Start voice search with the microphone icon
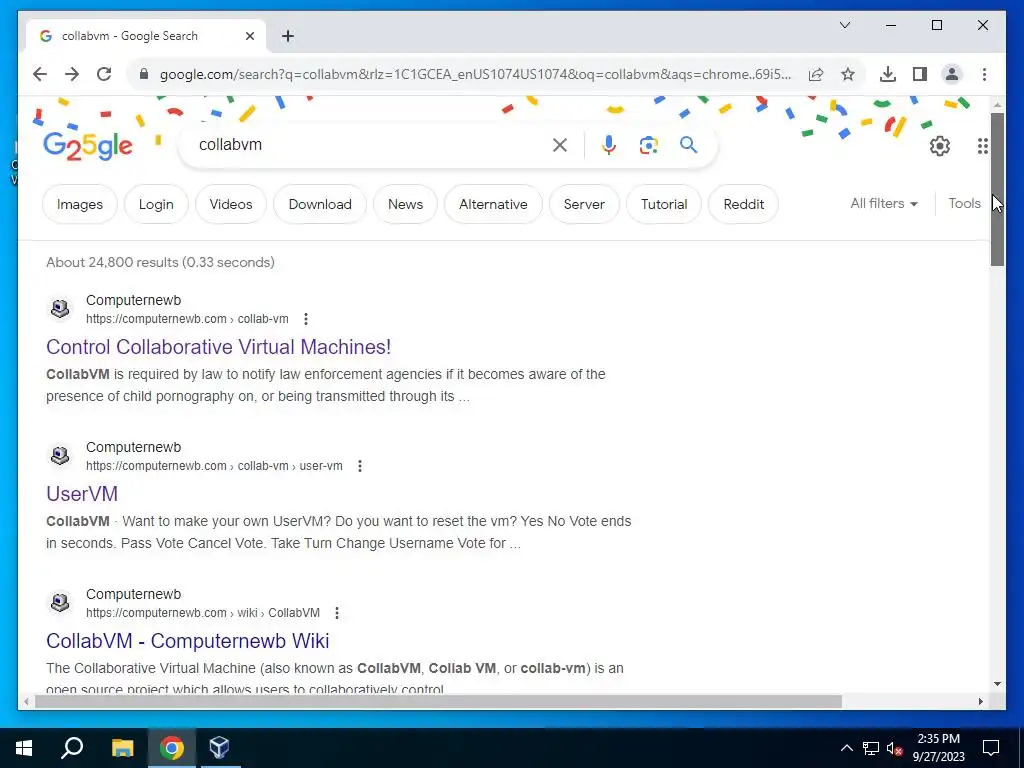This screenshot has width=1024, height=768. [x=609, y=145]
